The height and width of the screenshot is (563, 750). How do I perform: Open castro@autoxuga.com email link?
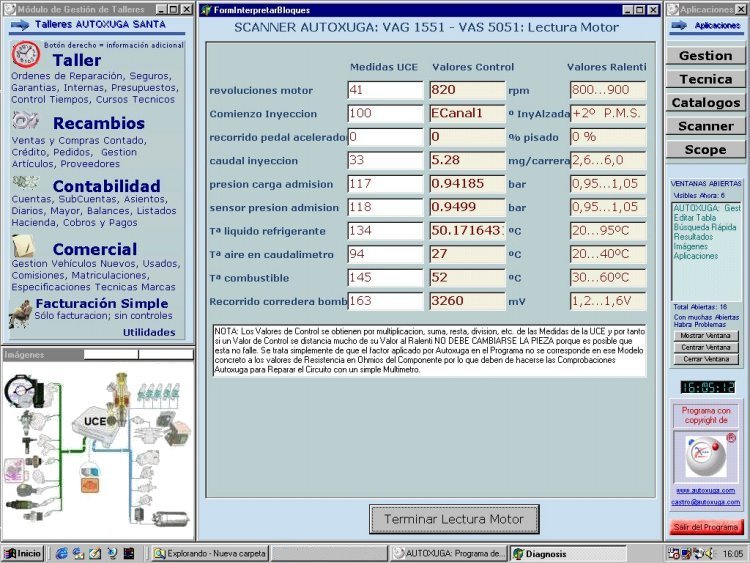706,502
